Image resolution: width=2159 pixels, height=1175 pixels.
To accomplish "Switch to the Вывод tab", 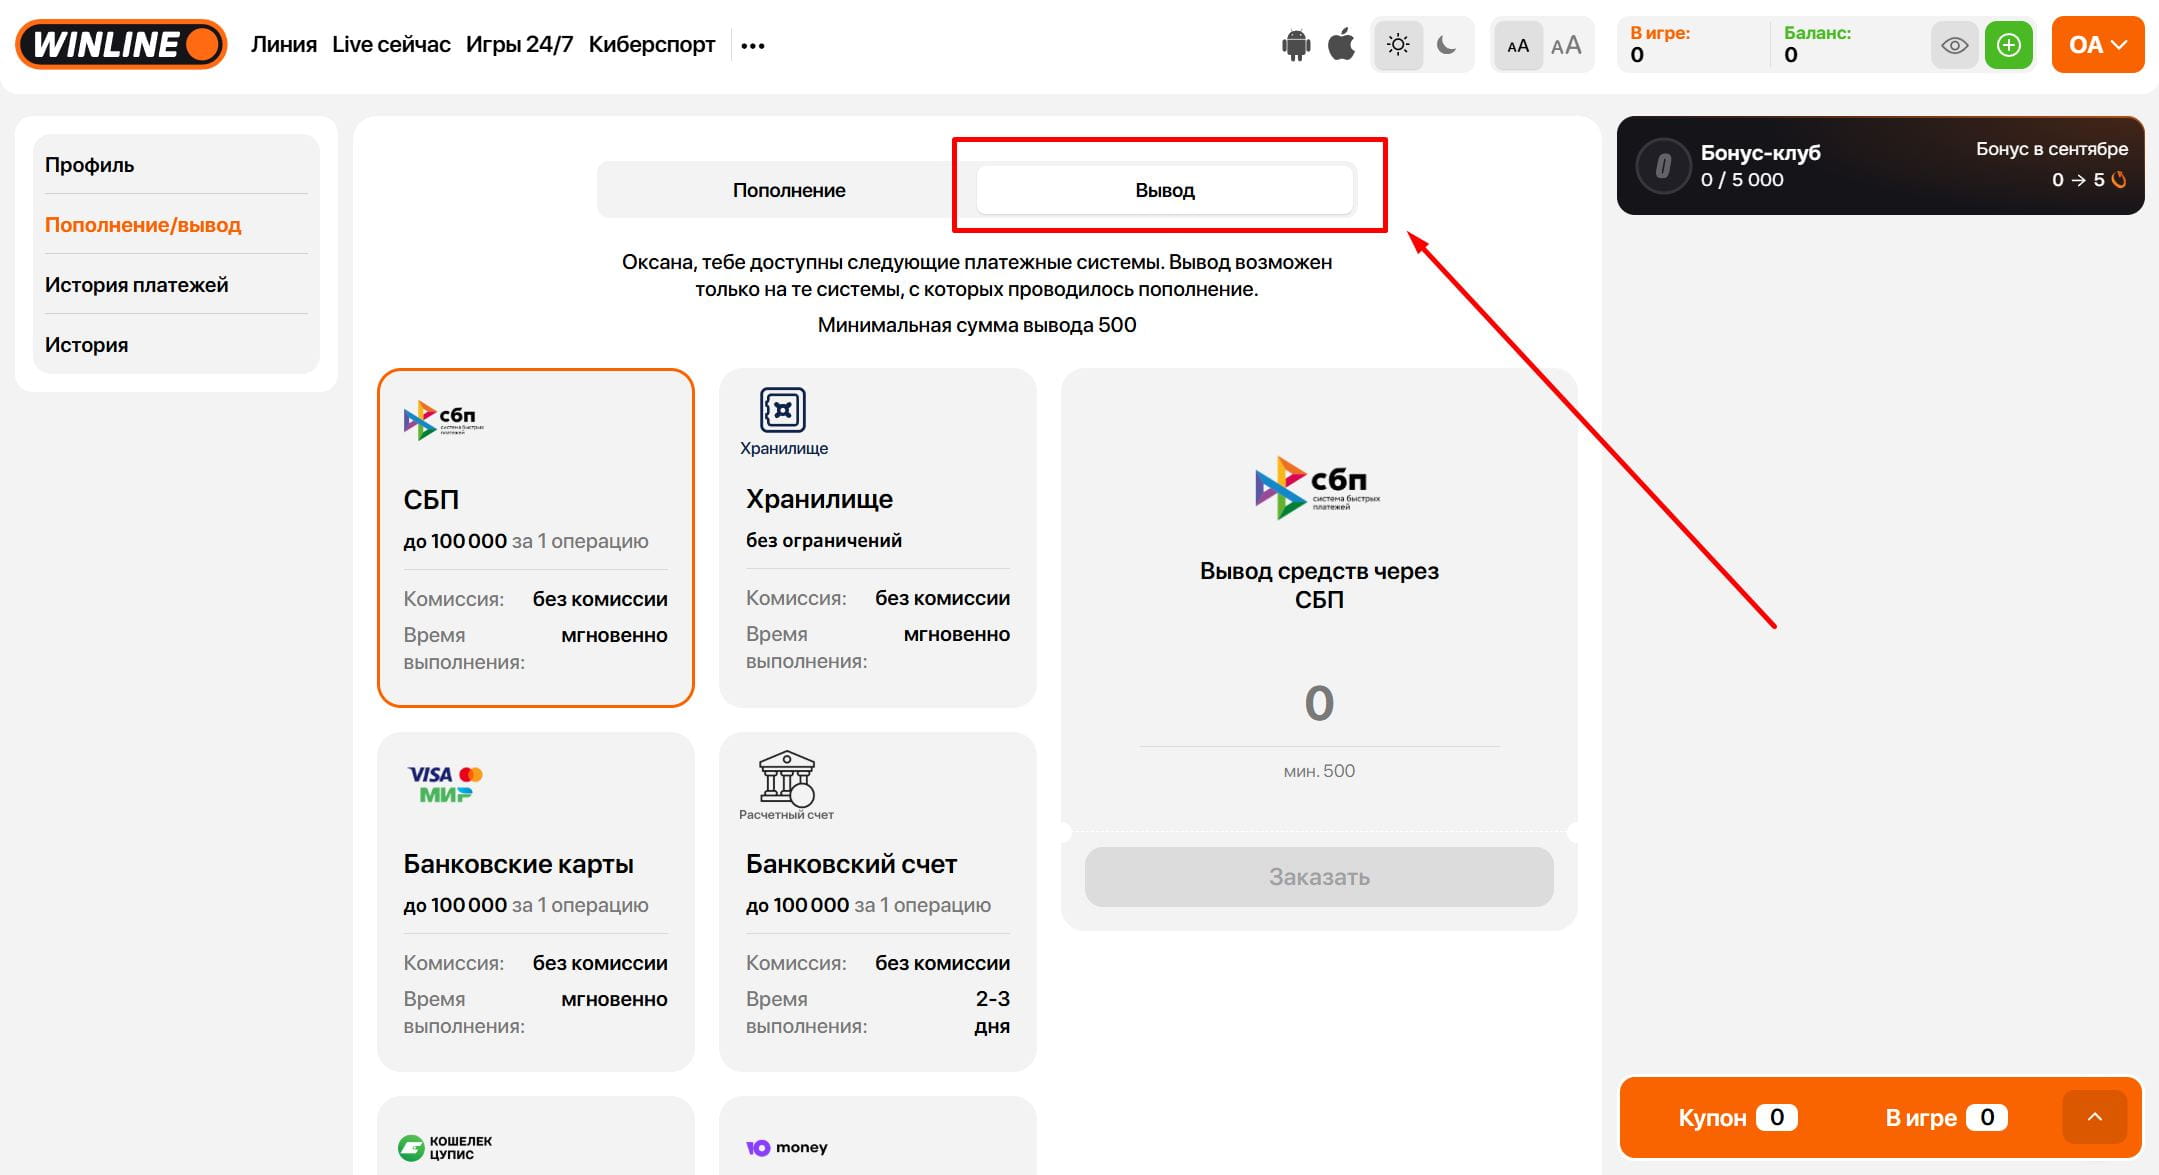I will pyautogui.click(x=1165, y=190).
